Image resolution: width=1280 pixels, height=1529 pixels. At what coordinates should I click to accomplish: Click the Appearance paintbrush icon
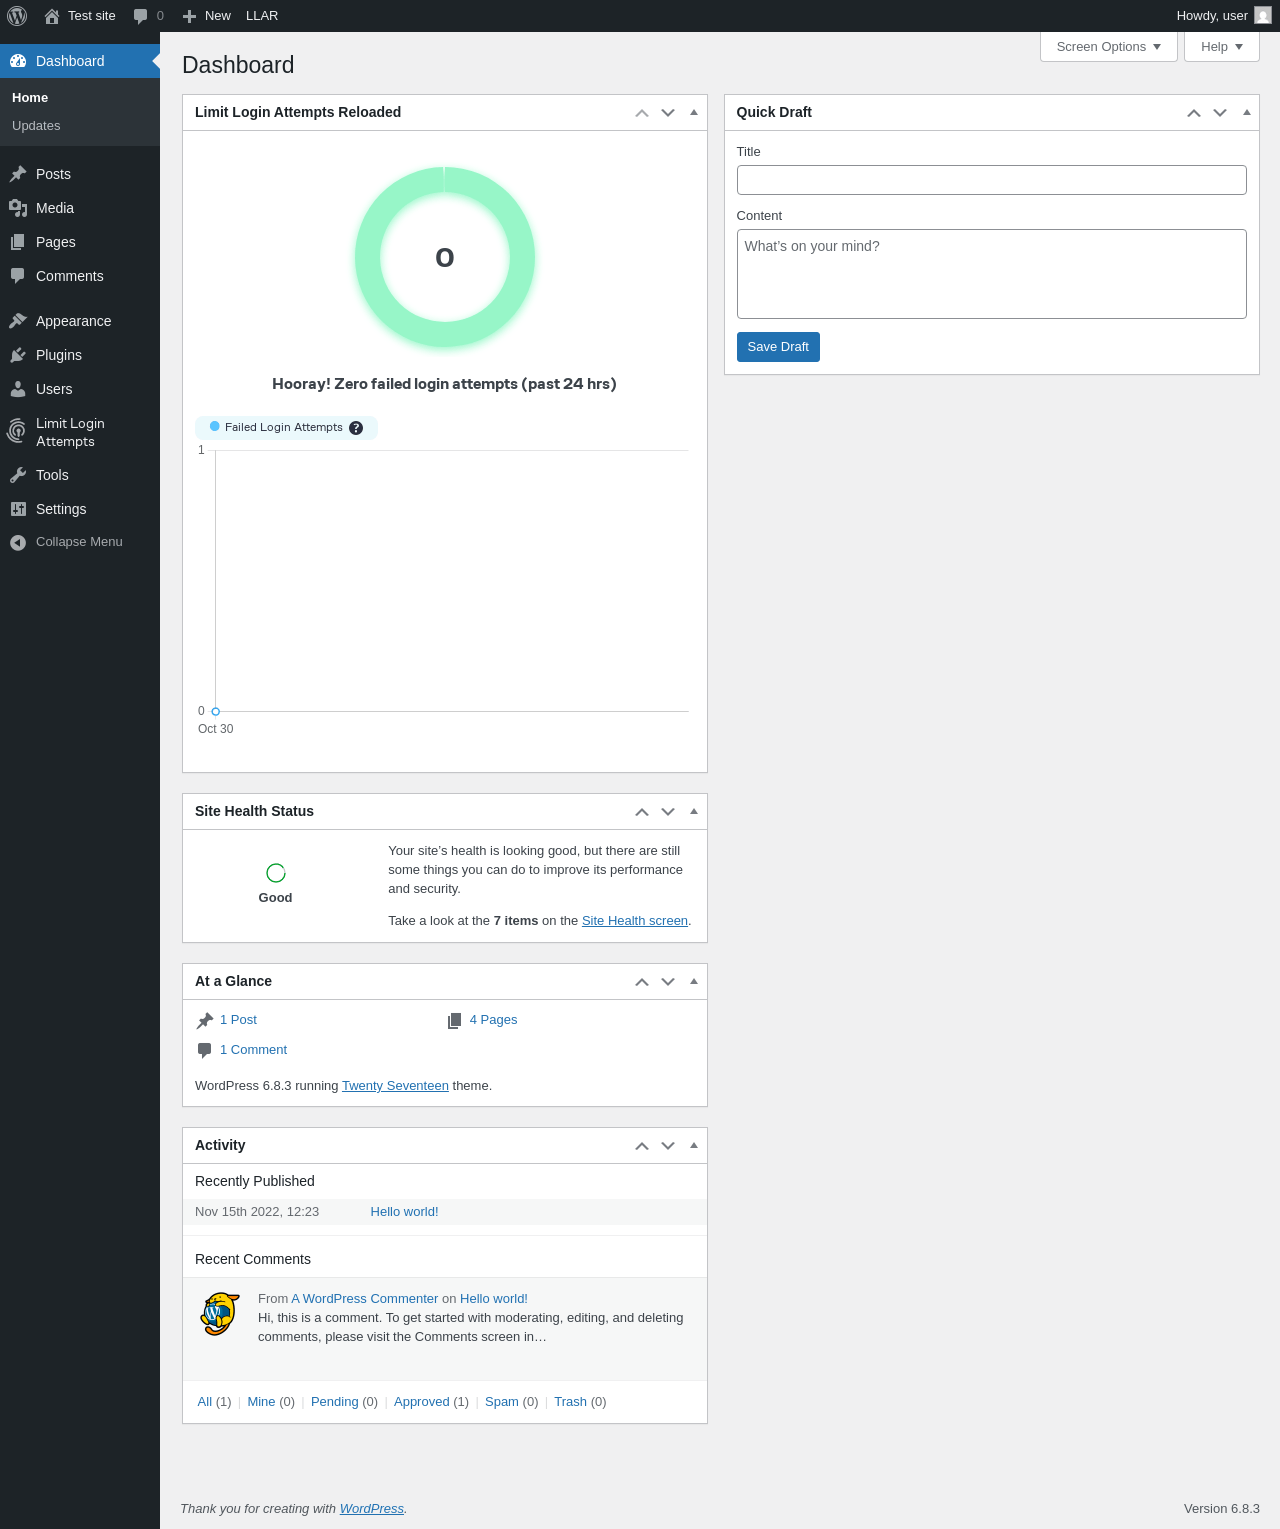[18, 321]
